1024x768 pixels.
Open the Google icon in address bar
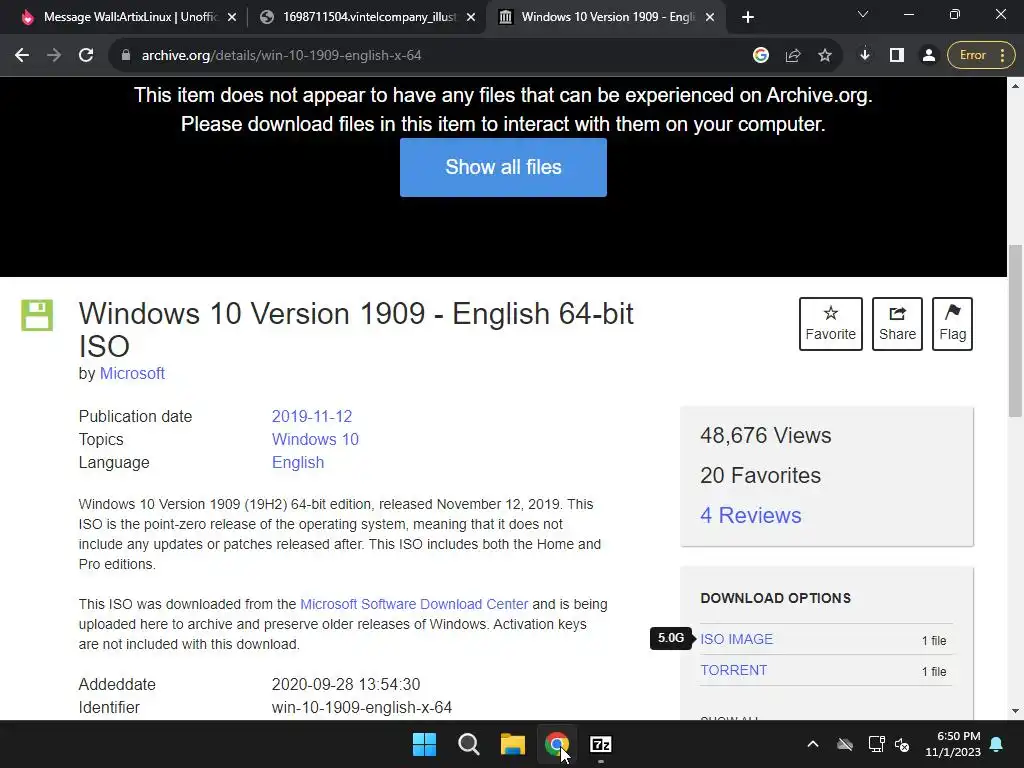[x=761, y=56]
